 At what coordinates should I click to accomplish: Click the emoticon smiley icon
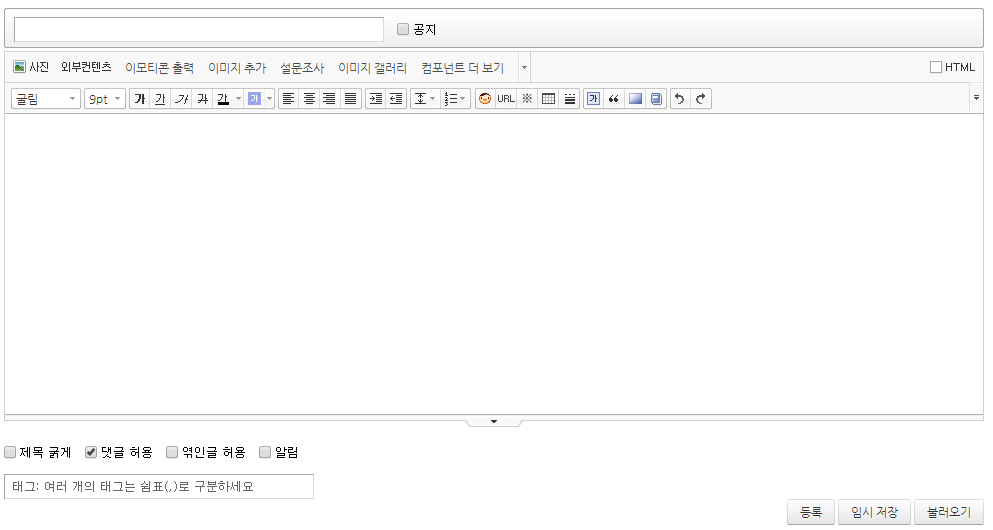click(485, 99)
